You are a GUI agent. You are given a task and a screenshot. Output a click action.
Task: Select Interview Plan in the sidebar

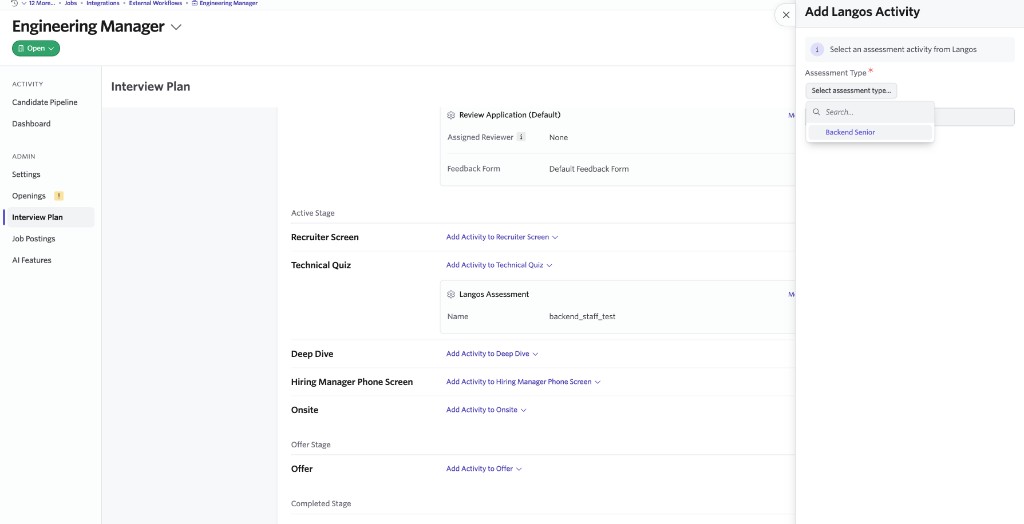pyautogui.click(x=49, y=217)
